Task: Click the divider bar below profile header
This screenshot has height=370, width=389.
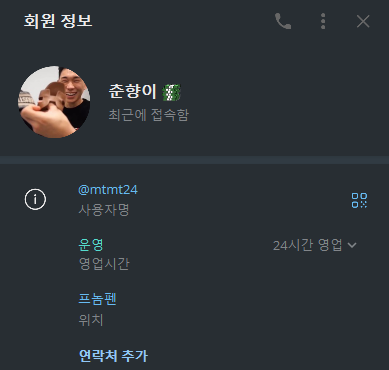Action: coord(194,160)
